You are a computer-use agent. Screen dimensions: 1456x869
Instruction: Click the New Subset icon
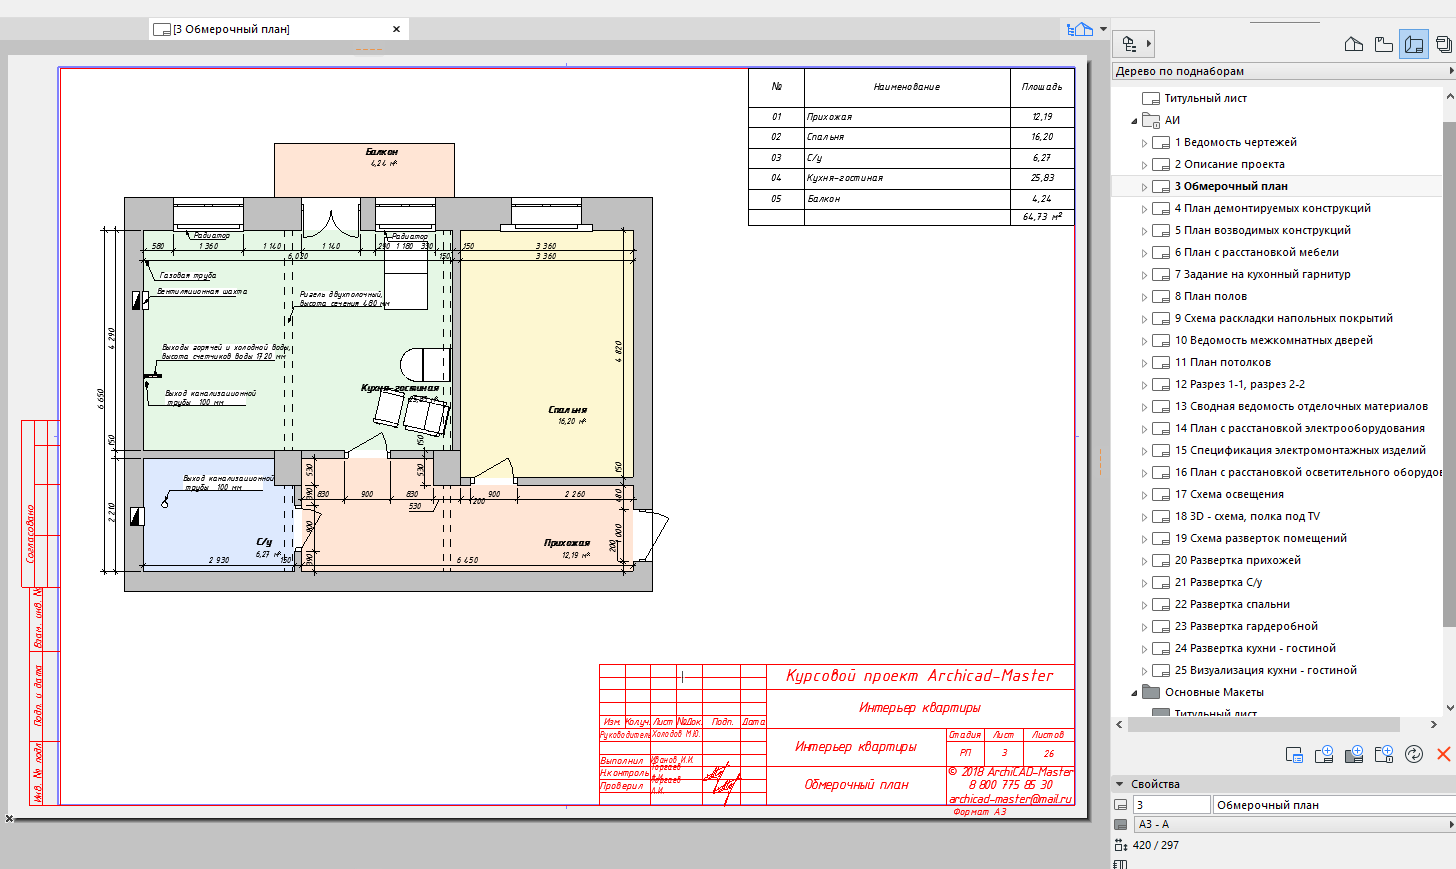(1383, 754)
